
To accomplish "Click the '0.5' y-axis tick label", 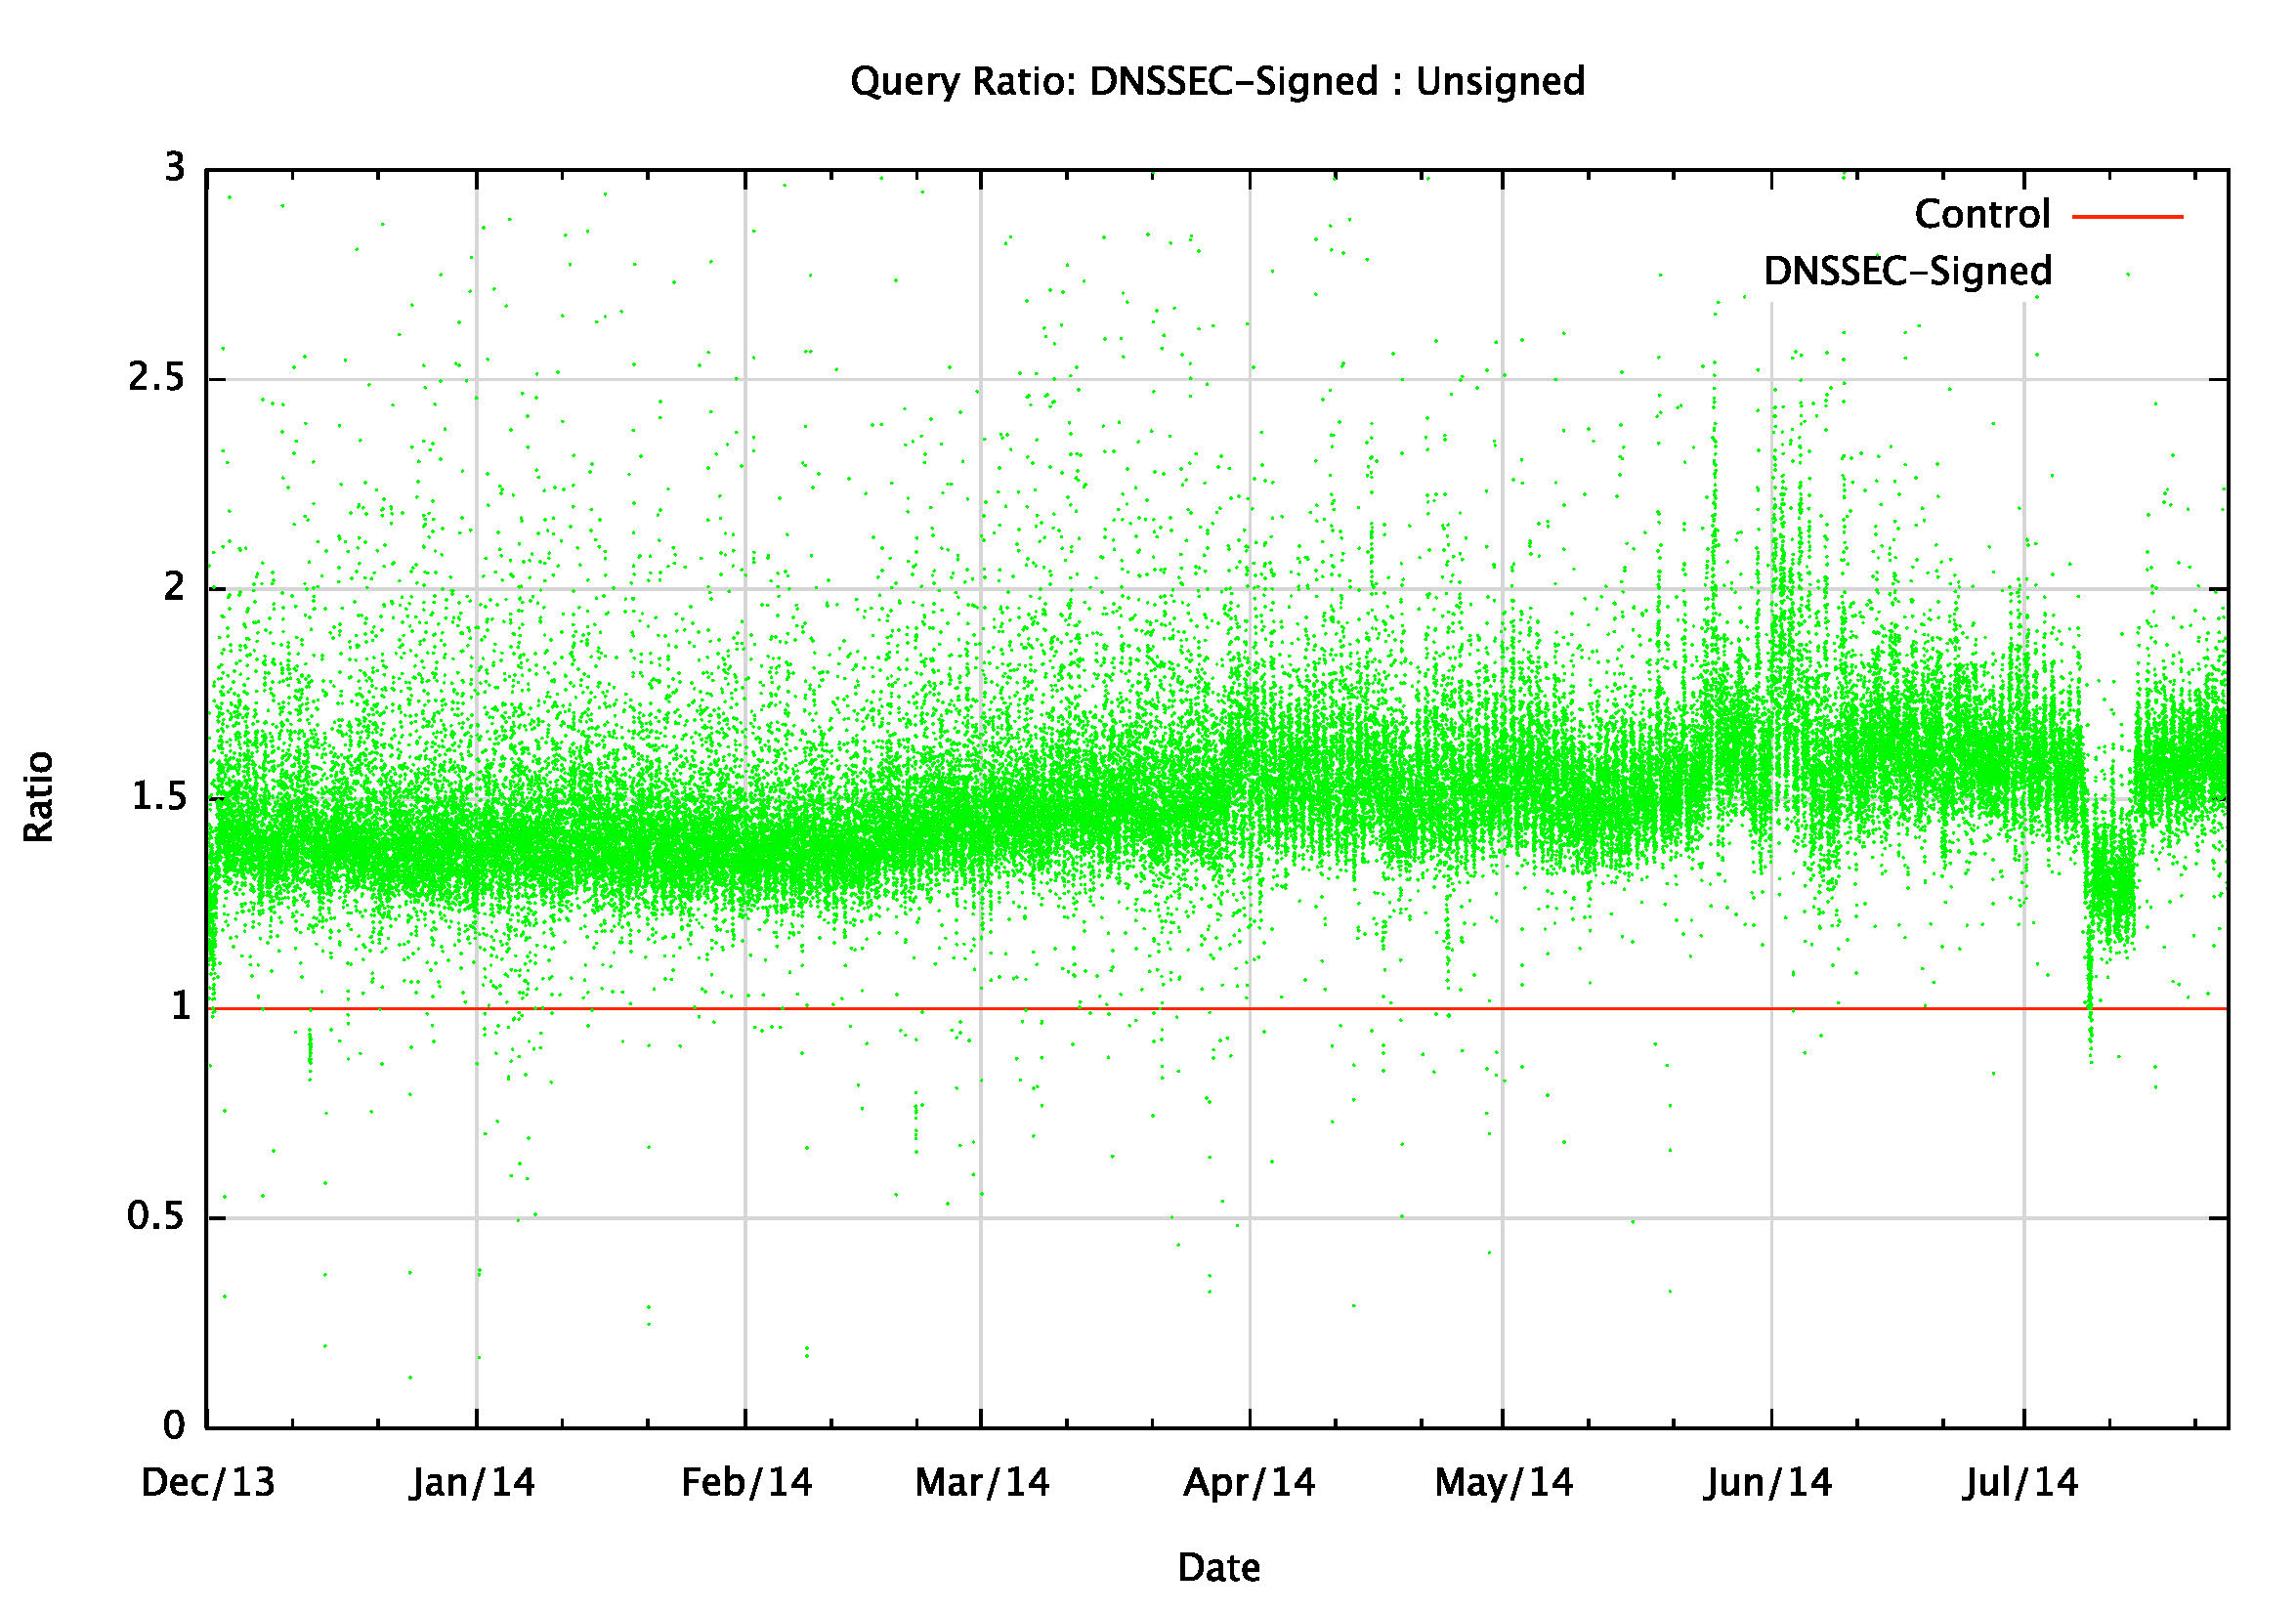I will 157,1217.
